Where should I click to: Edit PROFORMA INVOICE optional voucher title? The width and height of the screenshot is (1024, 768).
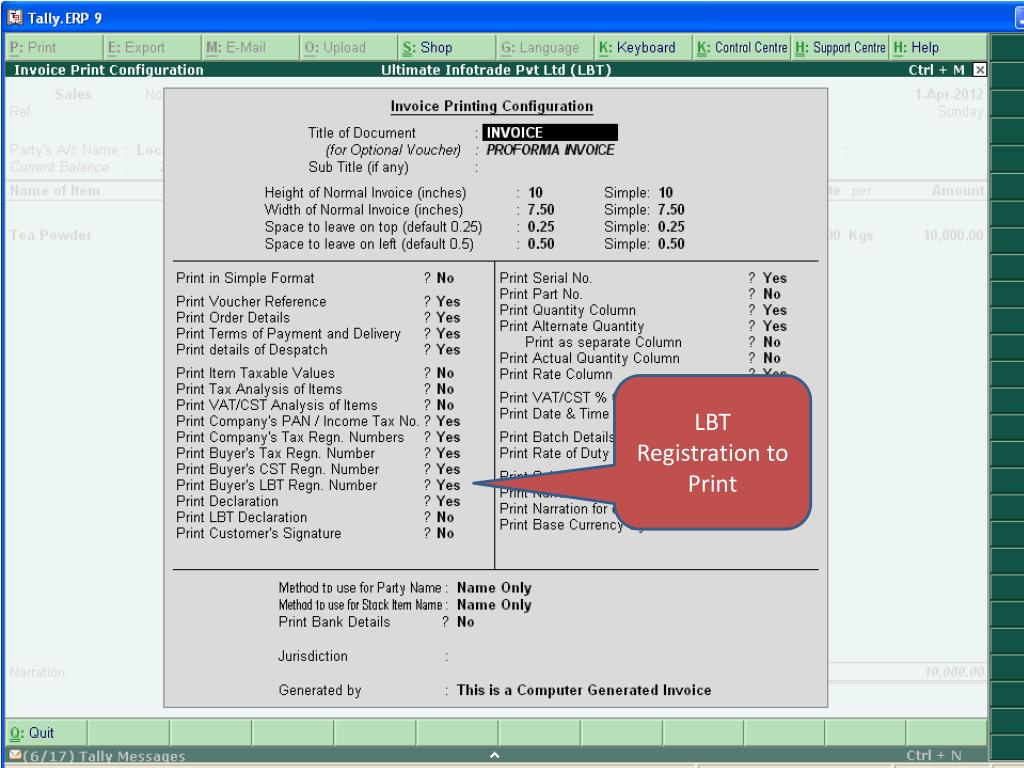[550, 150]
